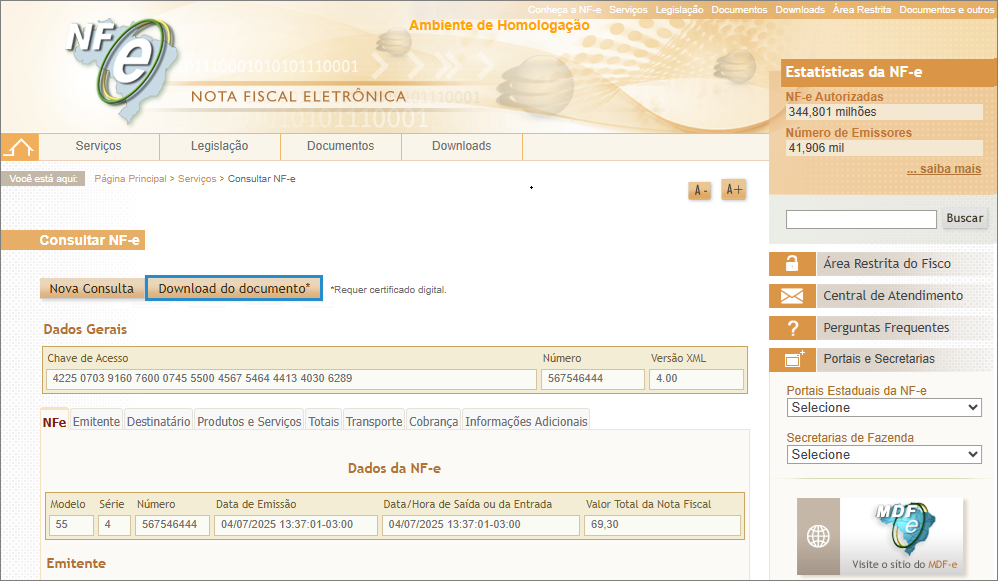This screenshot has height=581, width=998.
Task: Click the home icon in navigation bar
Action: pos(19,147)
